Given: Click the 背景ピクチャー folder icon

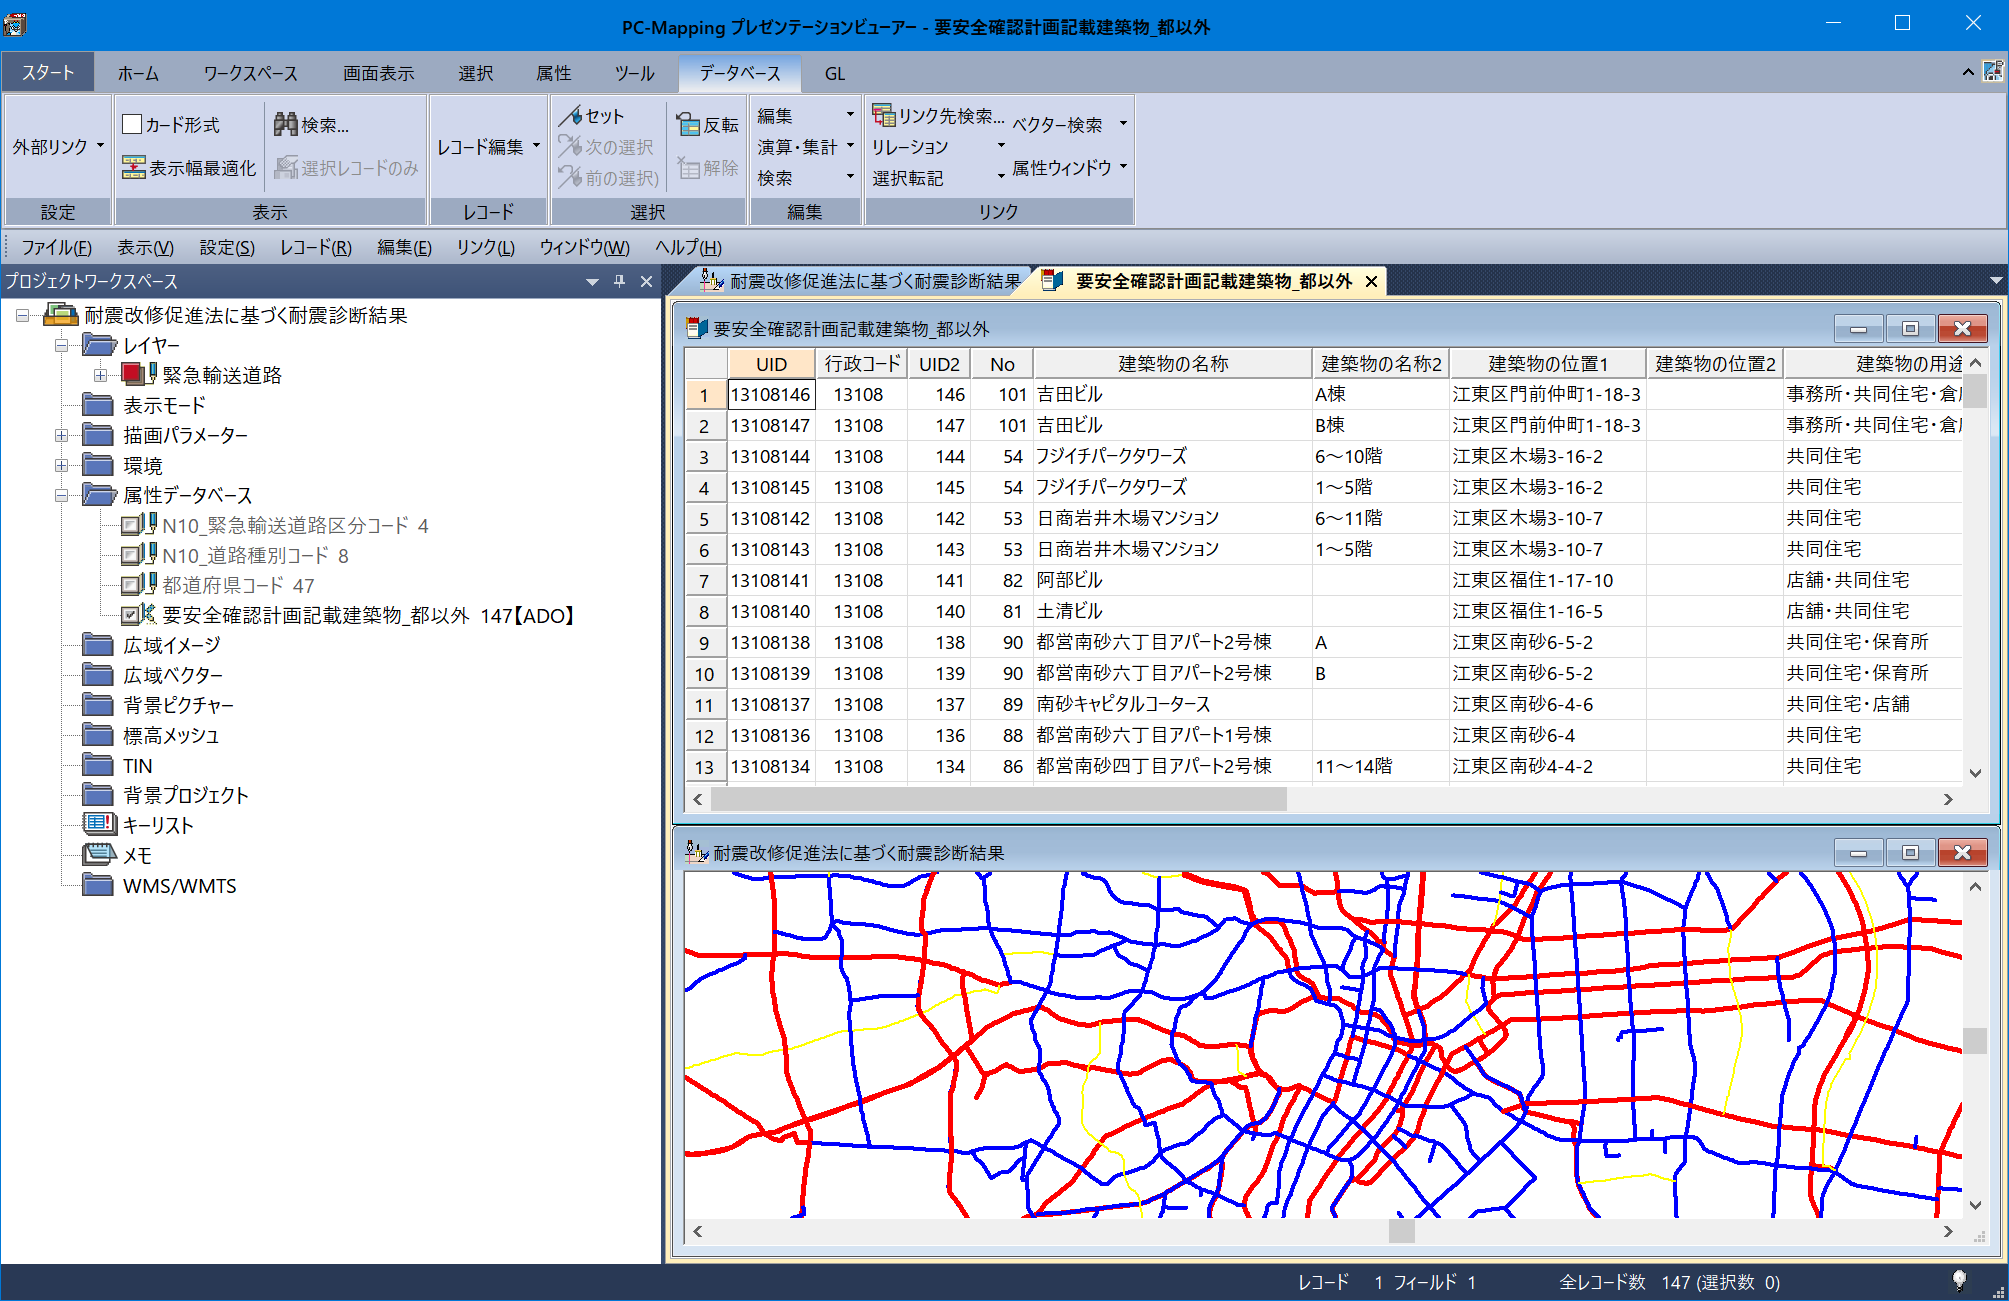Looking at the screenshot, I should click(97, 705).
